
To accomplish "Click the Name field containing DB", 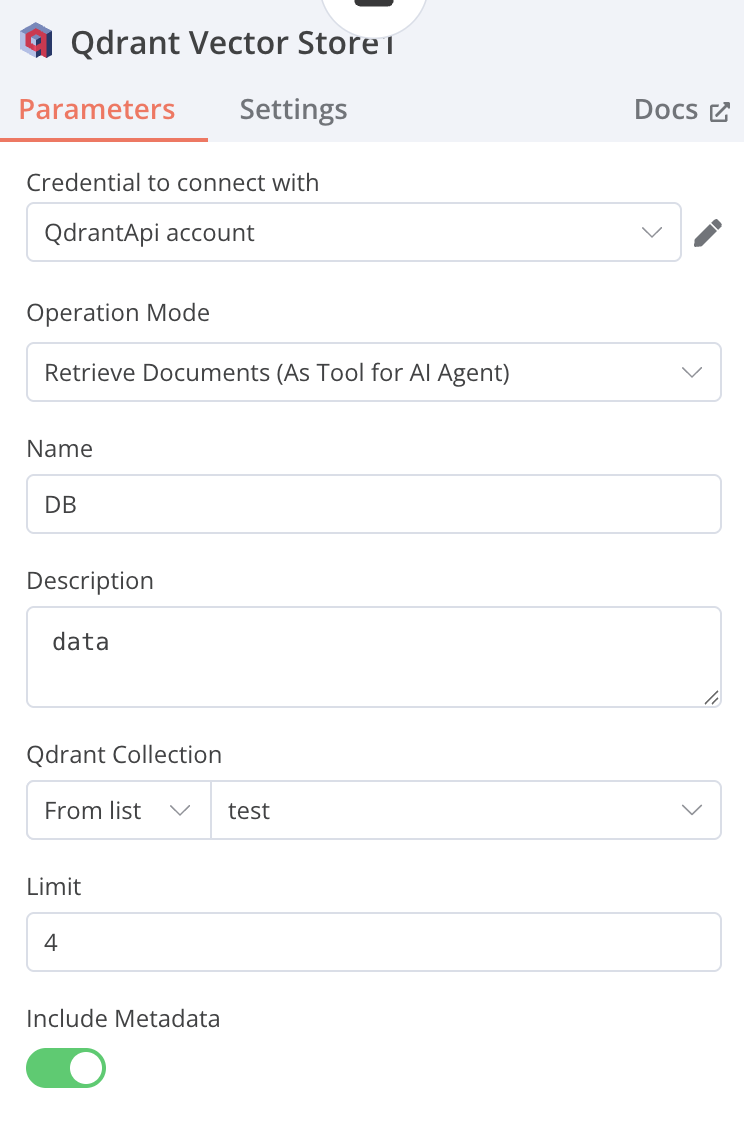I will pos(374,505).
